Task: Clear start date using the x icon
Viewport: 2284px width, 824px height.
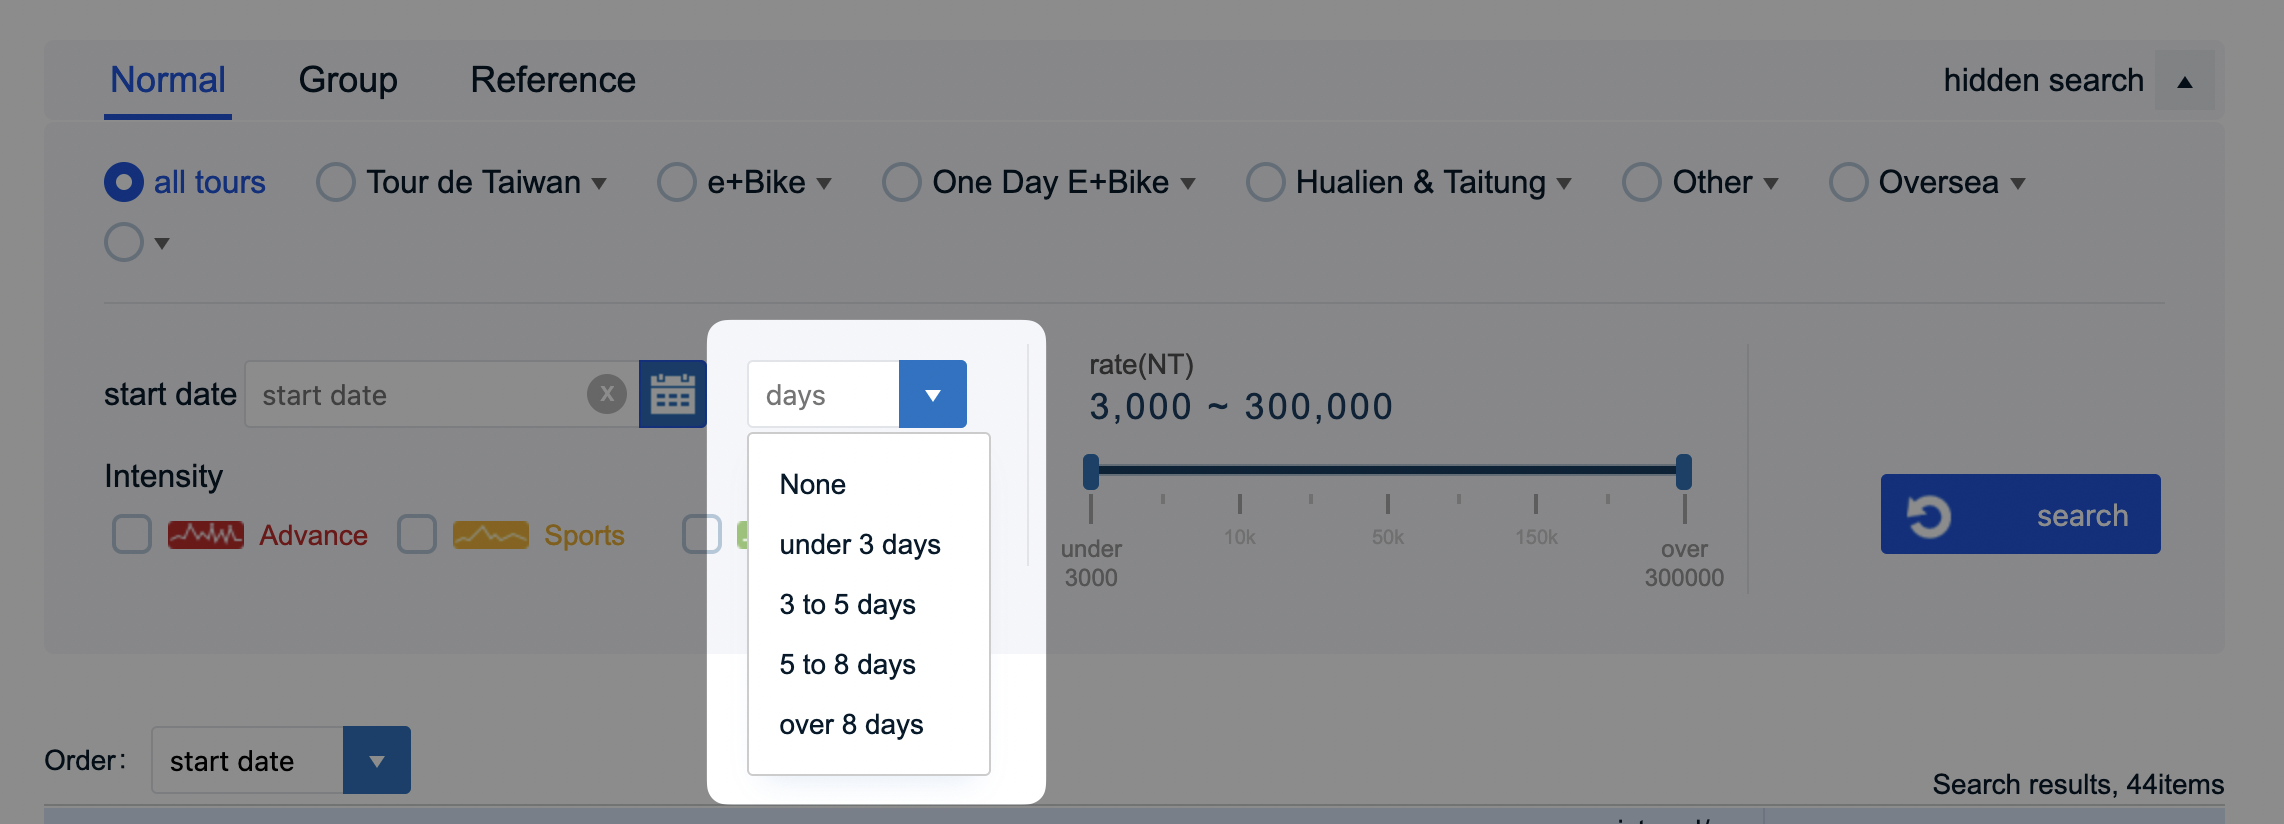Action: (x=607, y=394)
